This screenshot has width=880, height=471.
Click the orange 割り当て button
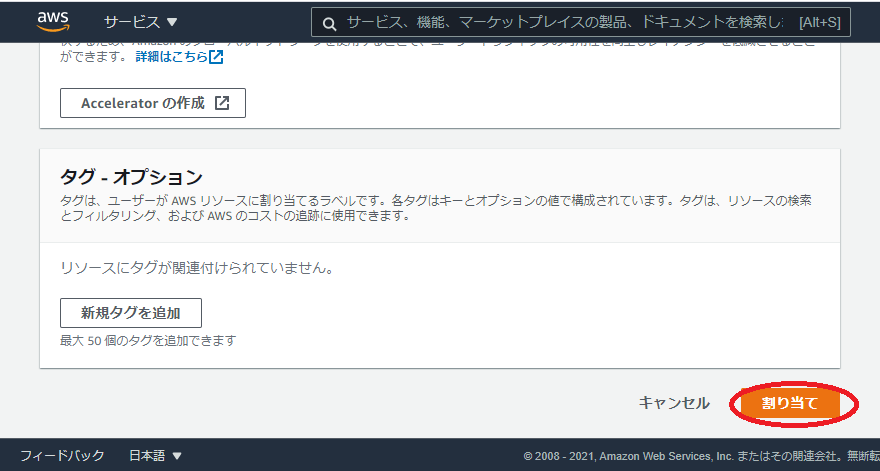click(x=790, y=403)
